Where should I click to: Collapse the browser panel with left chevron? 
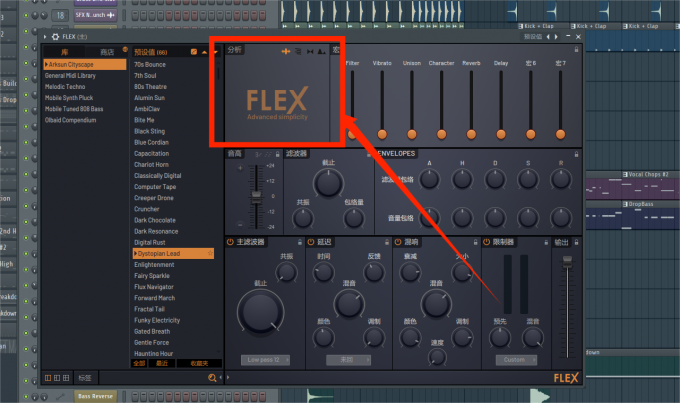click(x=220, y=378)
